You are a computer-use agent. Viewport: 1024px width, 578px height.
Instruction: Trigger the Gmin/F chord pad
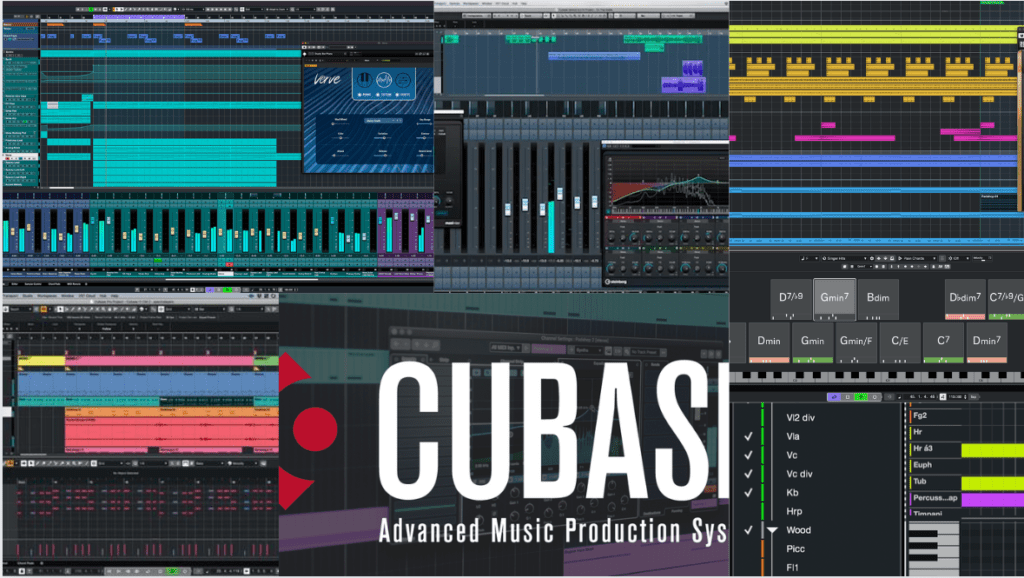coord(856,343)
